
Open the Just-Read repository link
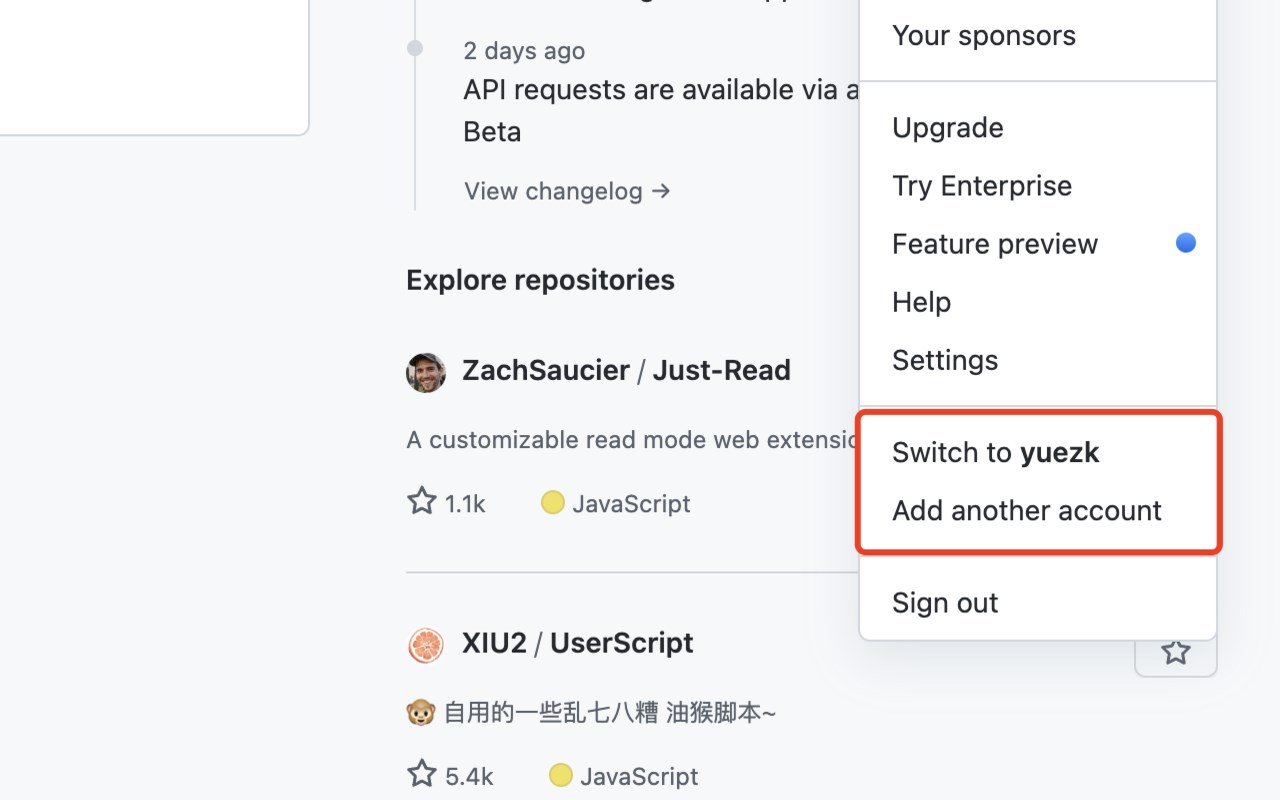[722, 371]
